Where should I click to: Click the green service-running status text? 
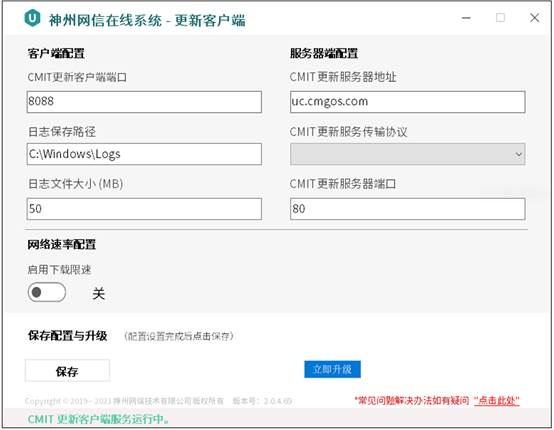tap(99, 419)
